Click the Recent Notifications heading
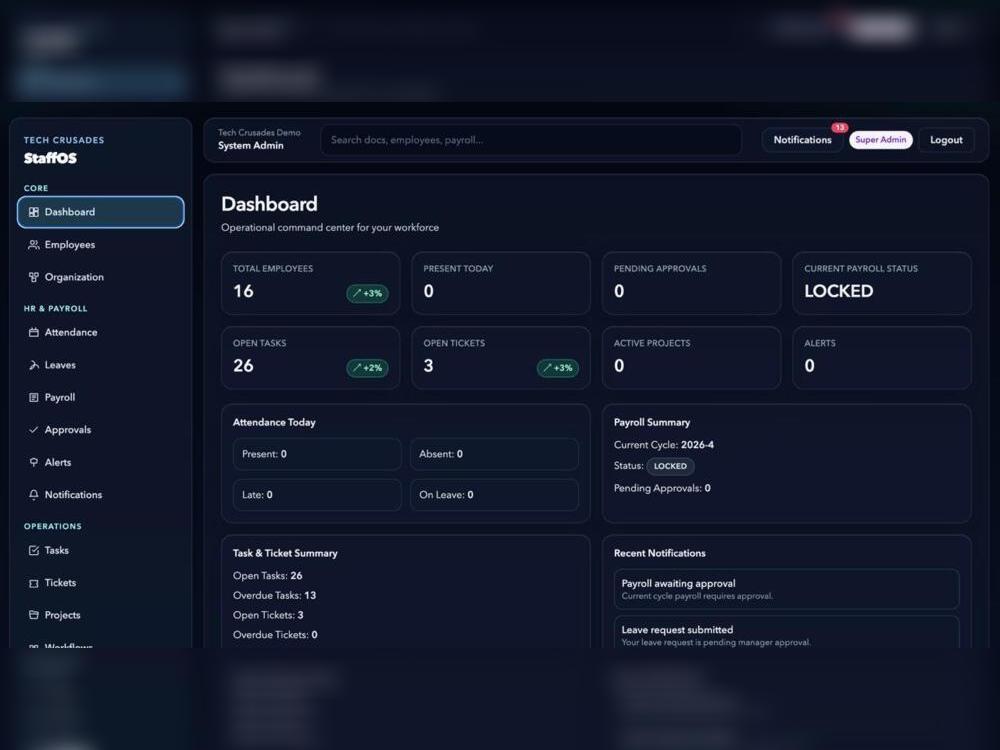The image size is (1000, 750). tap(659, 553)
